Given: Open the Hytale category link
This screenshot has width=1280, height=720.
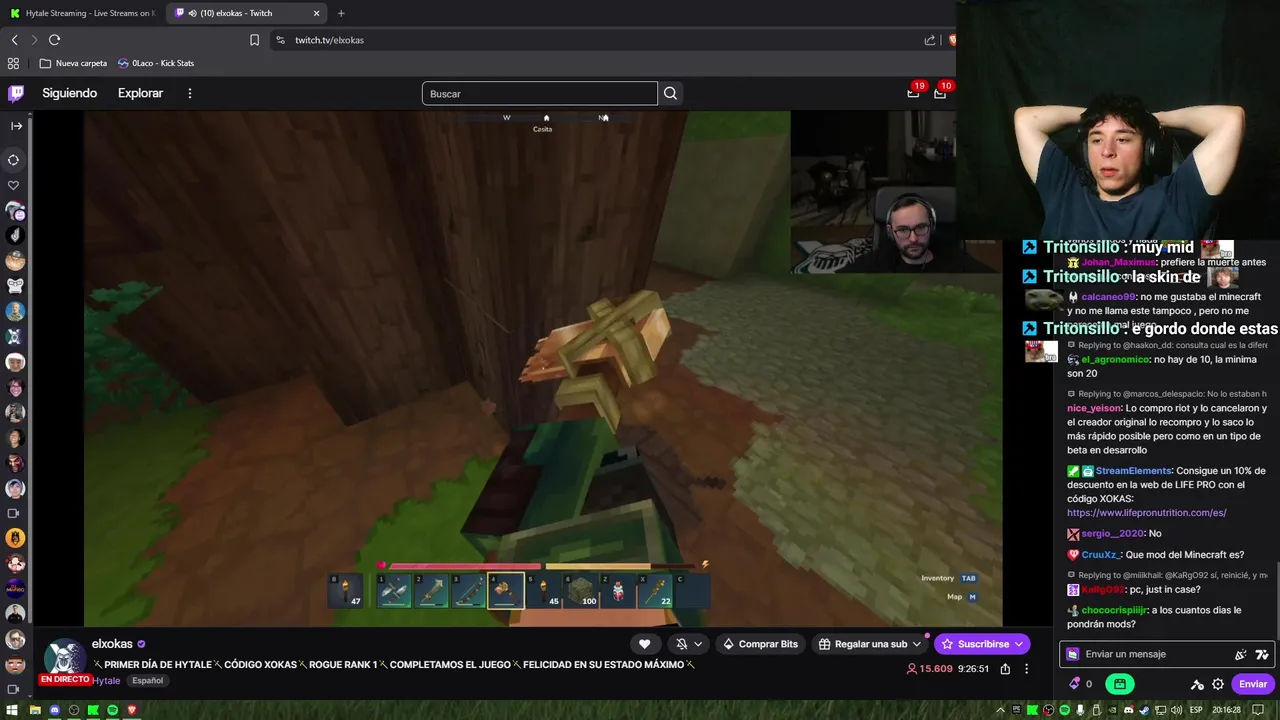Looking at the screenshot, I should (x=106, y=681).
